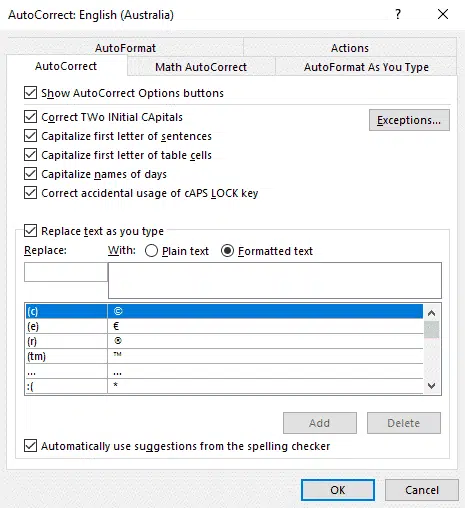Click the help question mark icon
This screenshot has height=508, width=465.
(x=398, y=14)
